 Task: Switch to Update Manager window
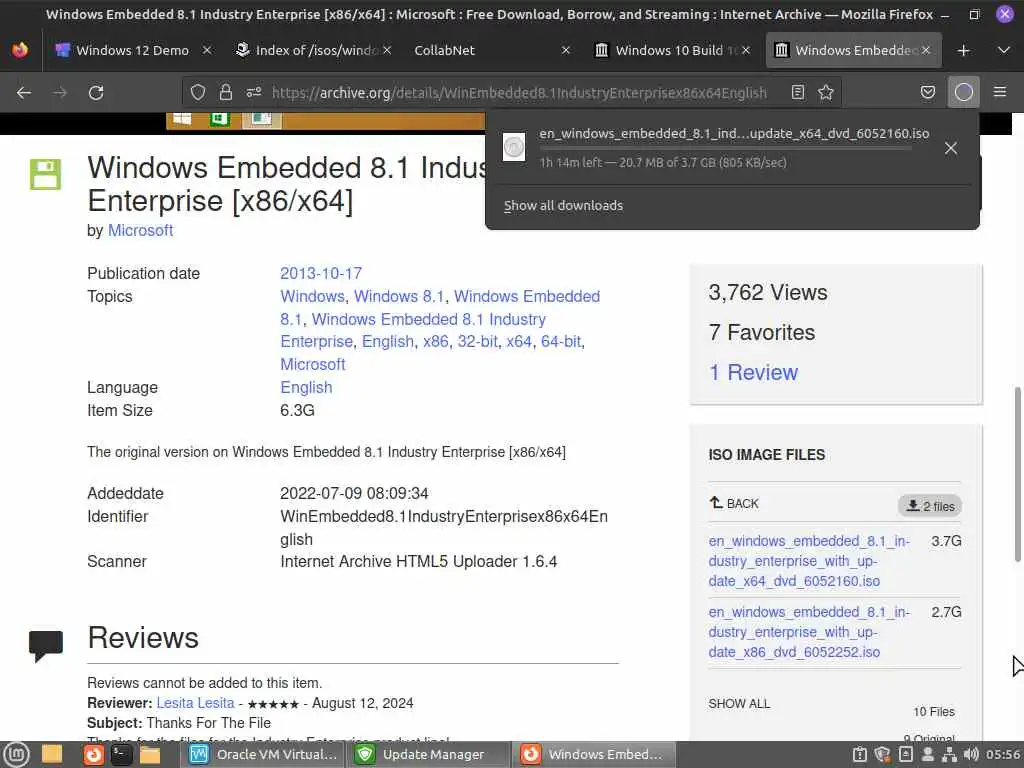tap(428, 755)
